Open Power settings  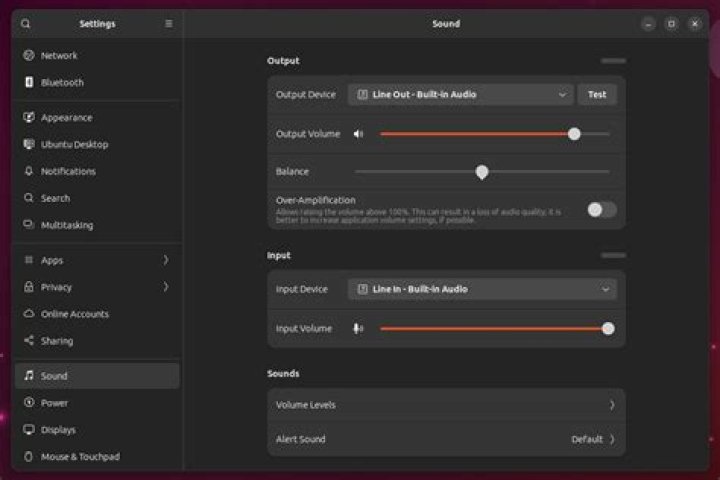[97, 403]
